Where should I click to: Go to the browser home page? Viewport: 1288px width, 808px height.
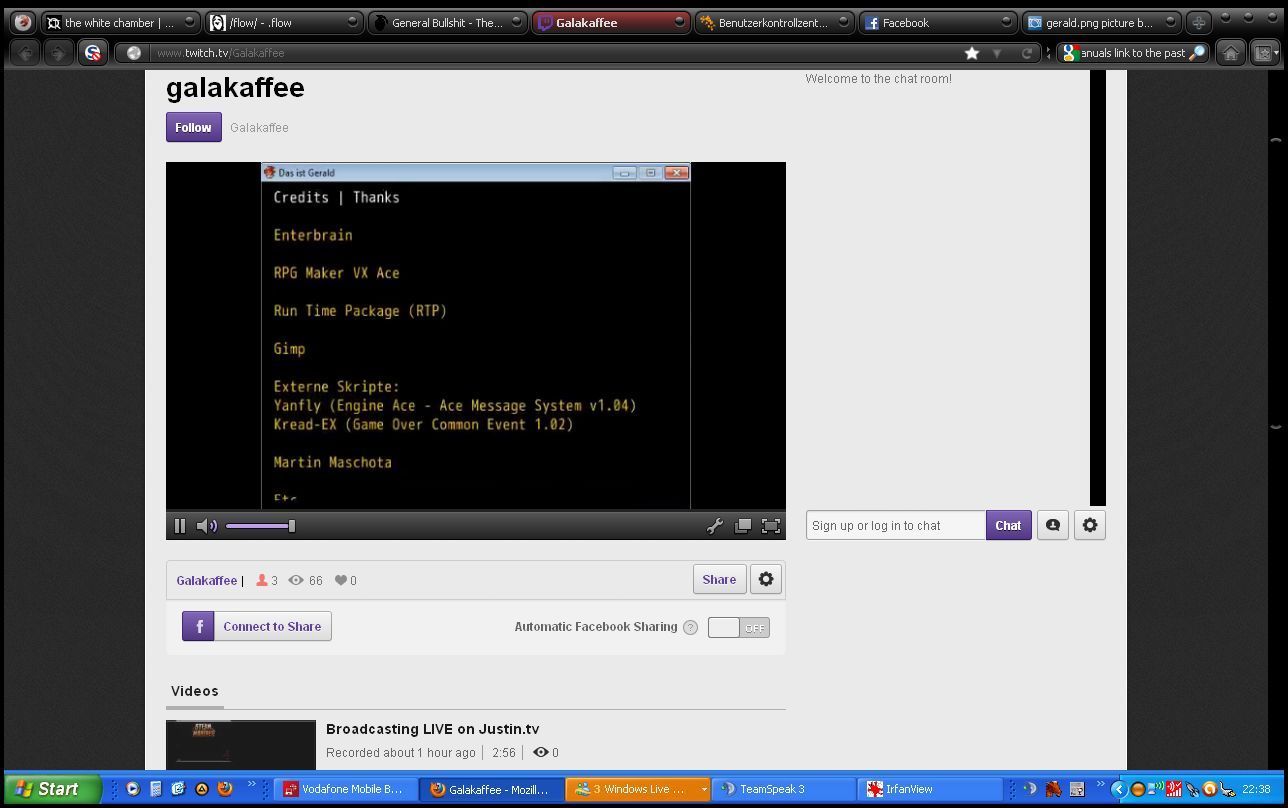click(1231, 53)
